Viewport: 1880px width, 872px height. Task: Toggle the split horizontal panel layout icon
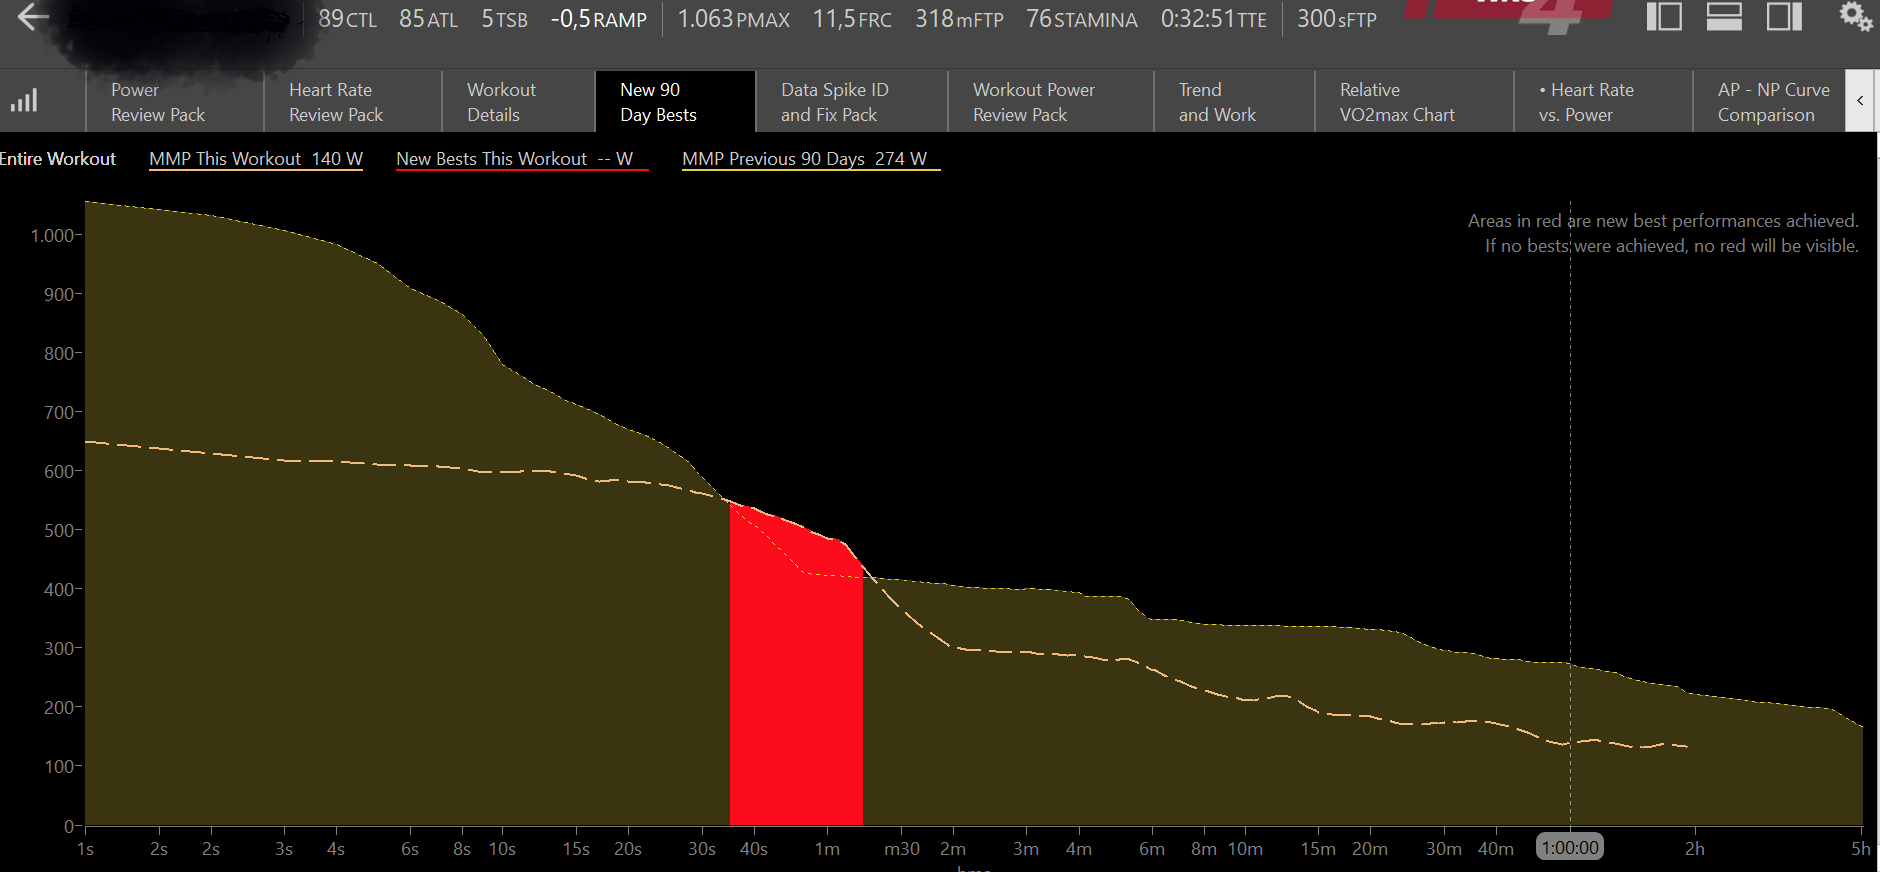click(1724, 17)
